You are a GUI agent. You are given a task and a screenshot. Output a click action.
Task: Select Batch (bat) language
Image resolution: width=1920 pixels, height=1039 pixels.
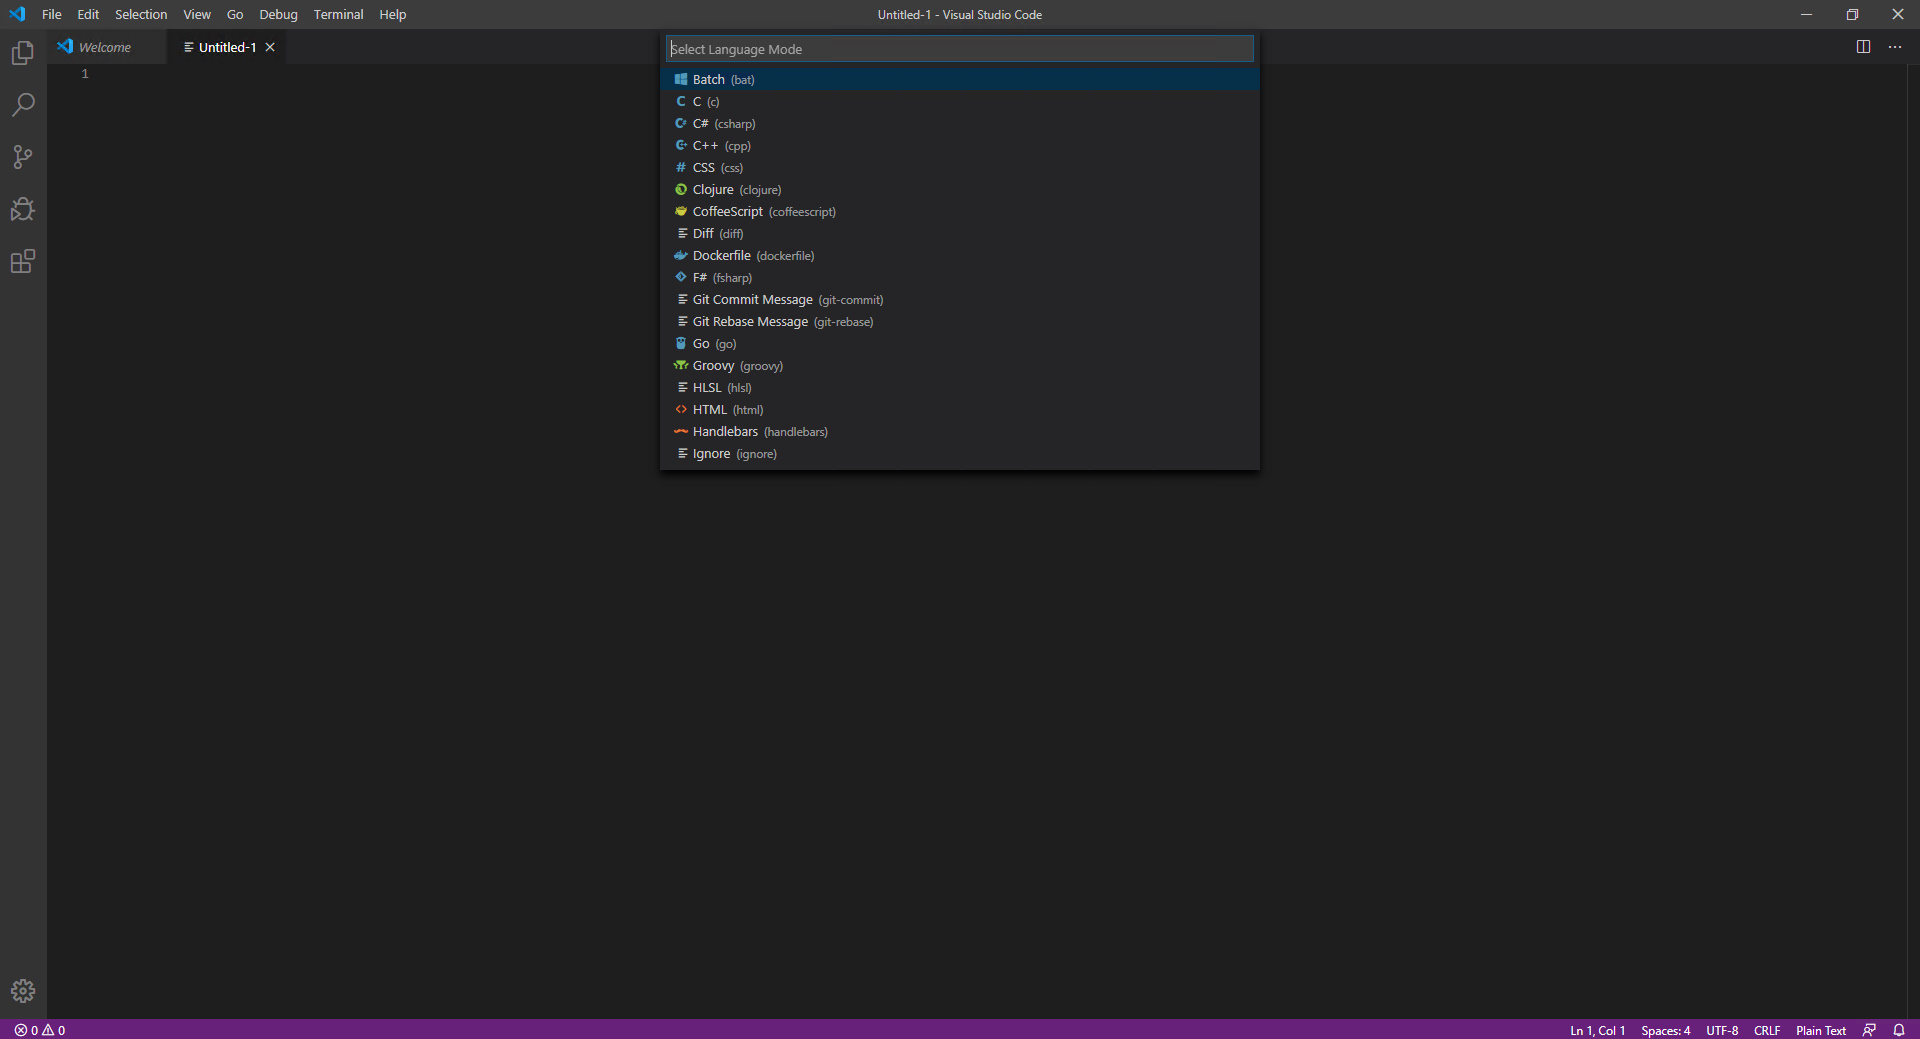coord(960,79)
